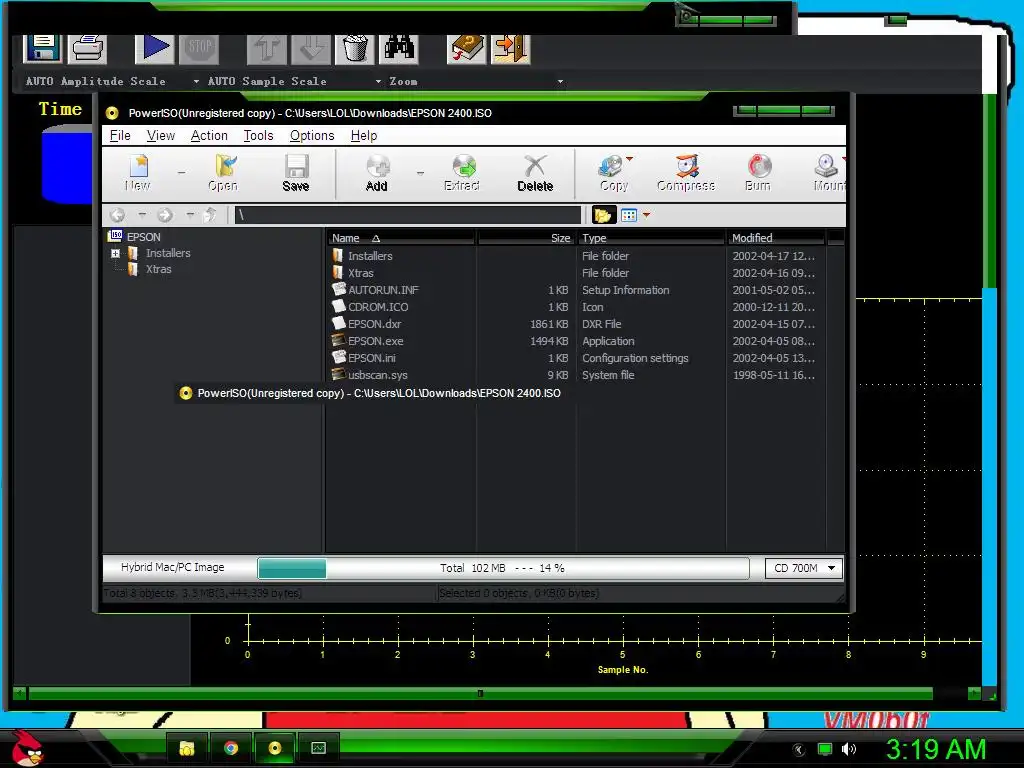Image resolution: width=1024 pixels, height=768 pixels.
Task: Select the EPSON.ini file
Action: pos(372,358)
